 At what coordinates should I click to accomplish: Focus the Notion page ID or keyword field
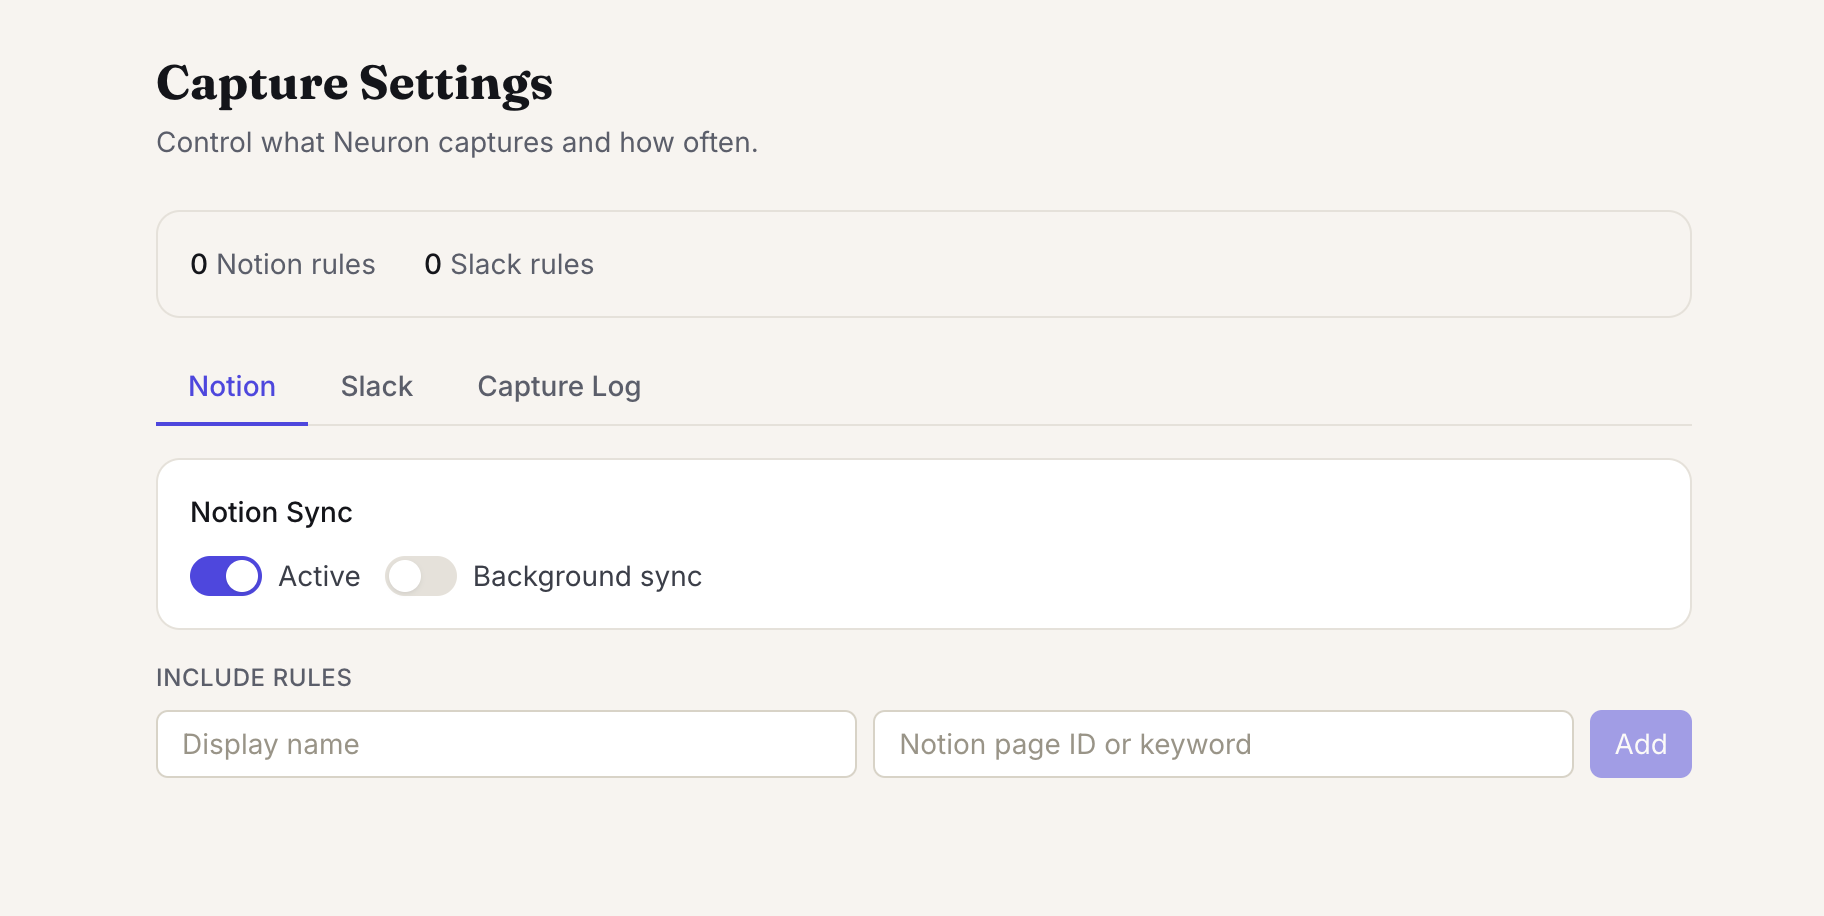coord(1223,744)
